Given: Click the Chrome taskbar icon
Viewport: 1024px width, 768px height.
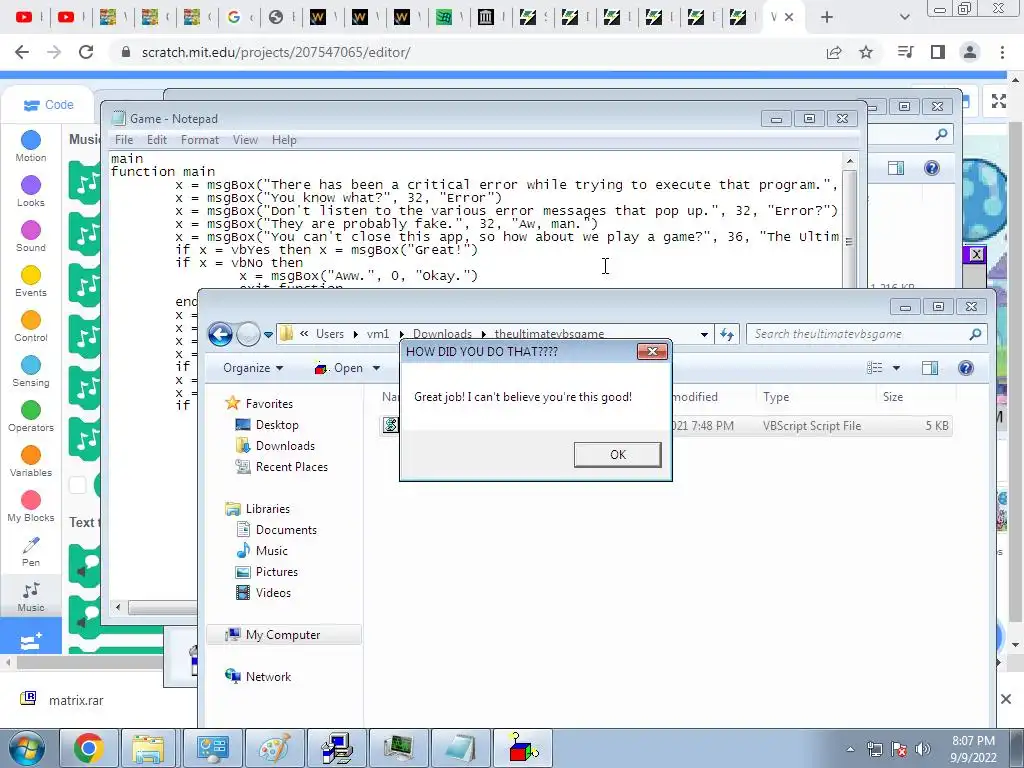Looking at the screenshot, I should [x=88, y=748].
